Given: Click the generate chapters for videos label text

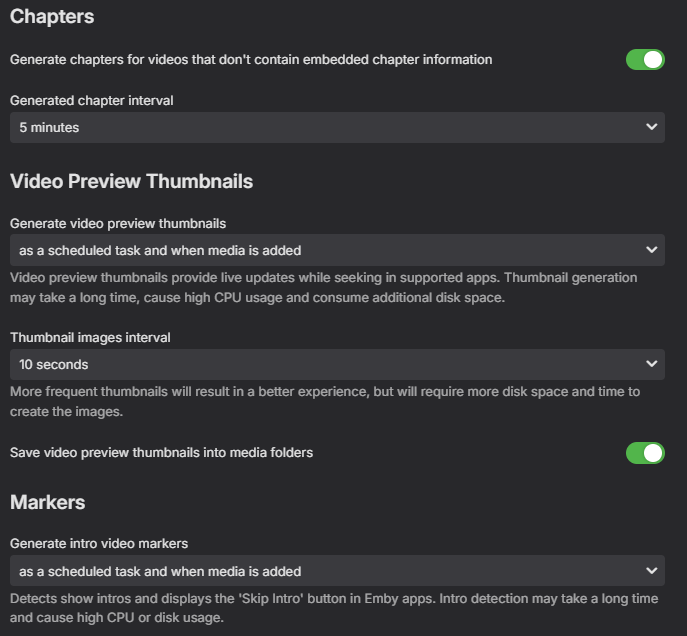Looking at the screenshot, I should 251,60.
